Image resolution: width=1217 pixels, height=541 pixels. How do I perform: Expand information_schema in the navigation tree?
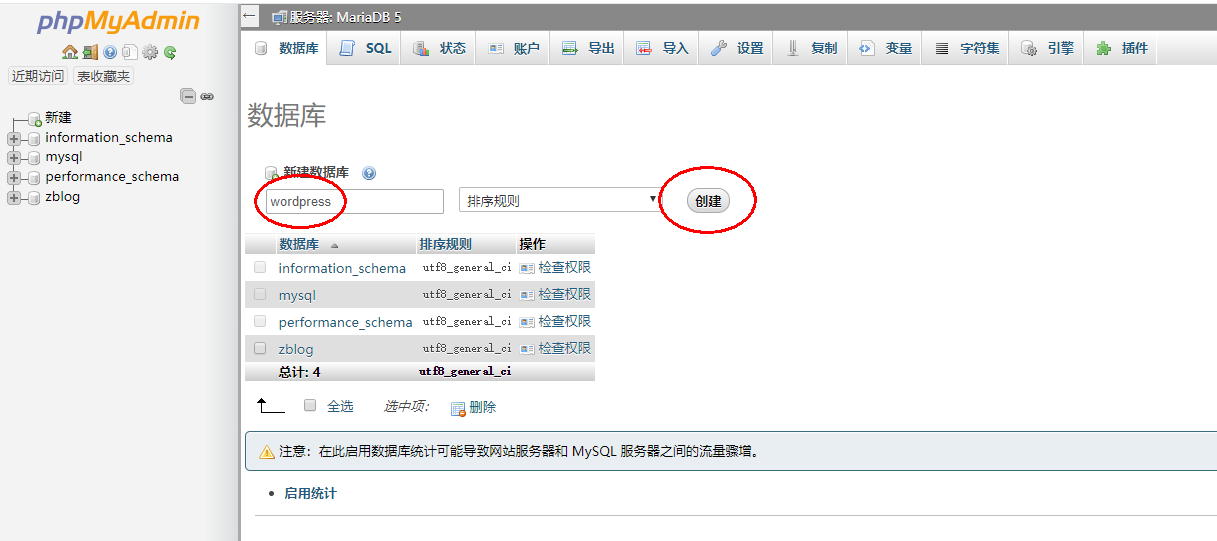tap(14, 139)
